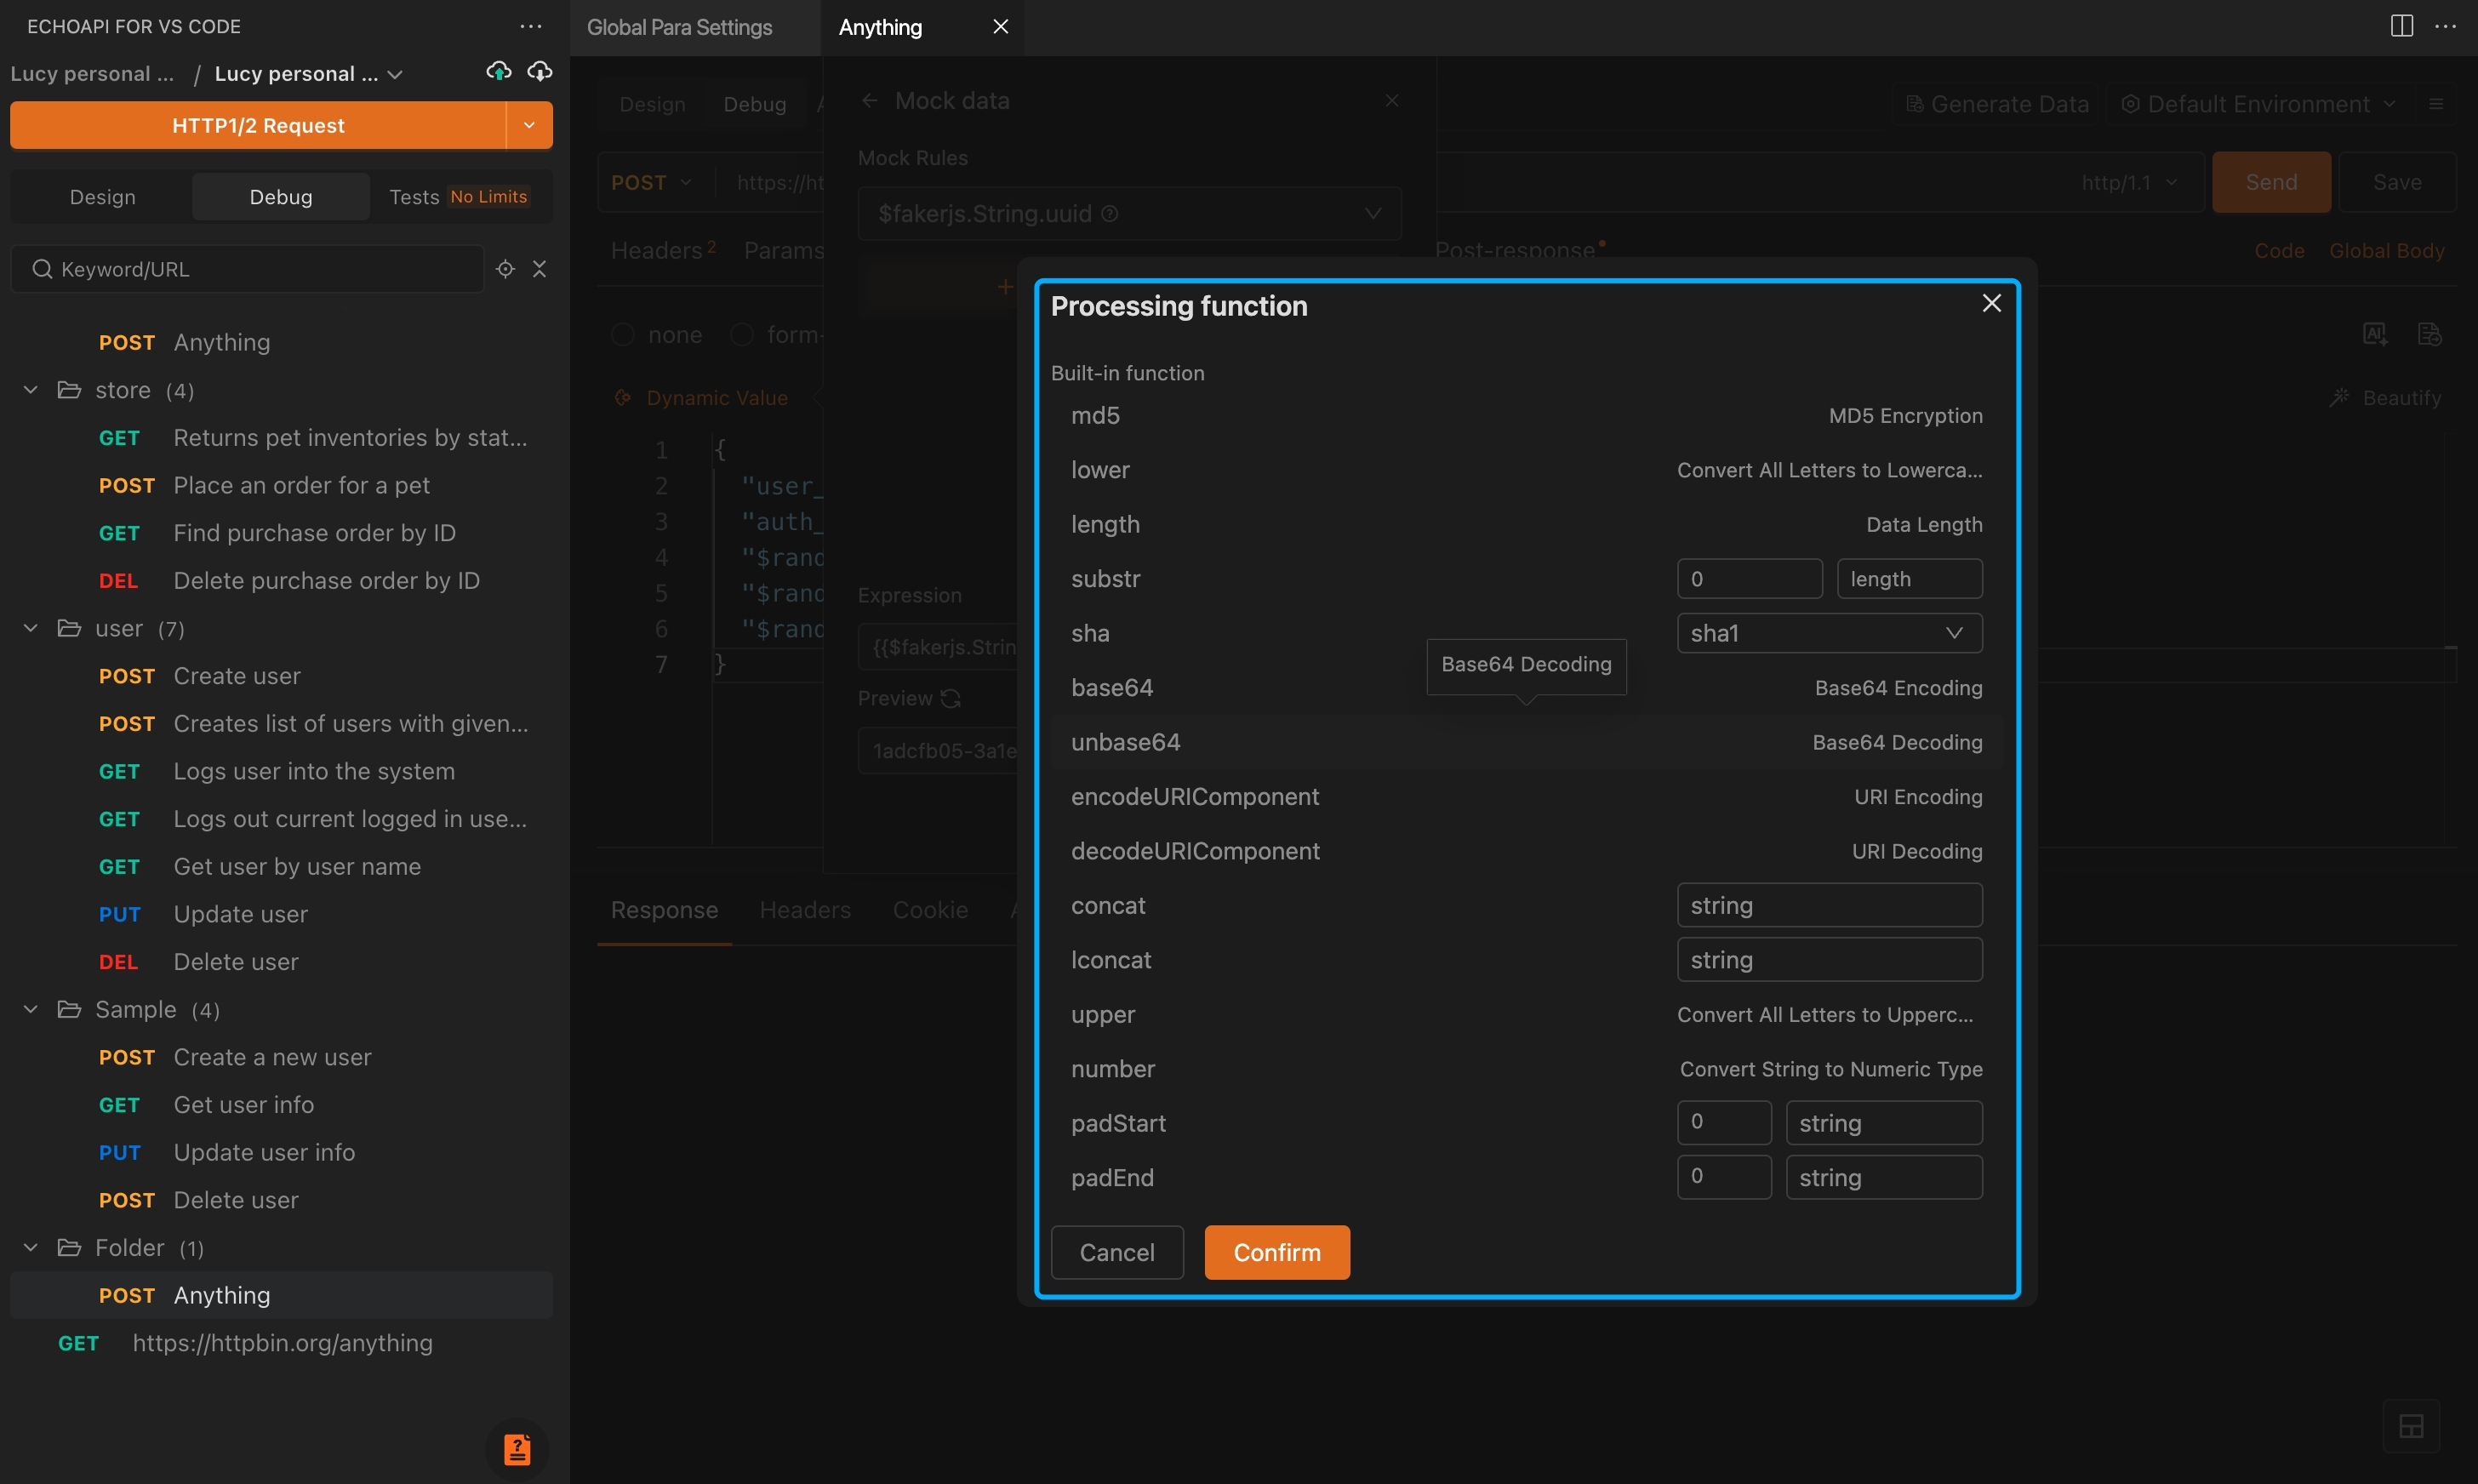Switch to the sidebar Design tab

click(102, 197)
